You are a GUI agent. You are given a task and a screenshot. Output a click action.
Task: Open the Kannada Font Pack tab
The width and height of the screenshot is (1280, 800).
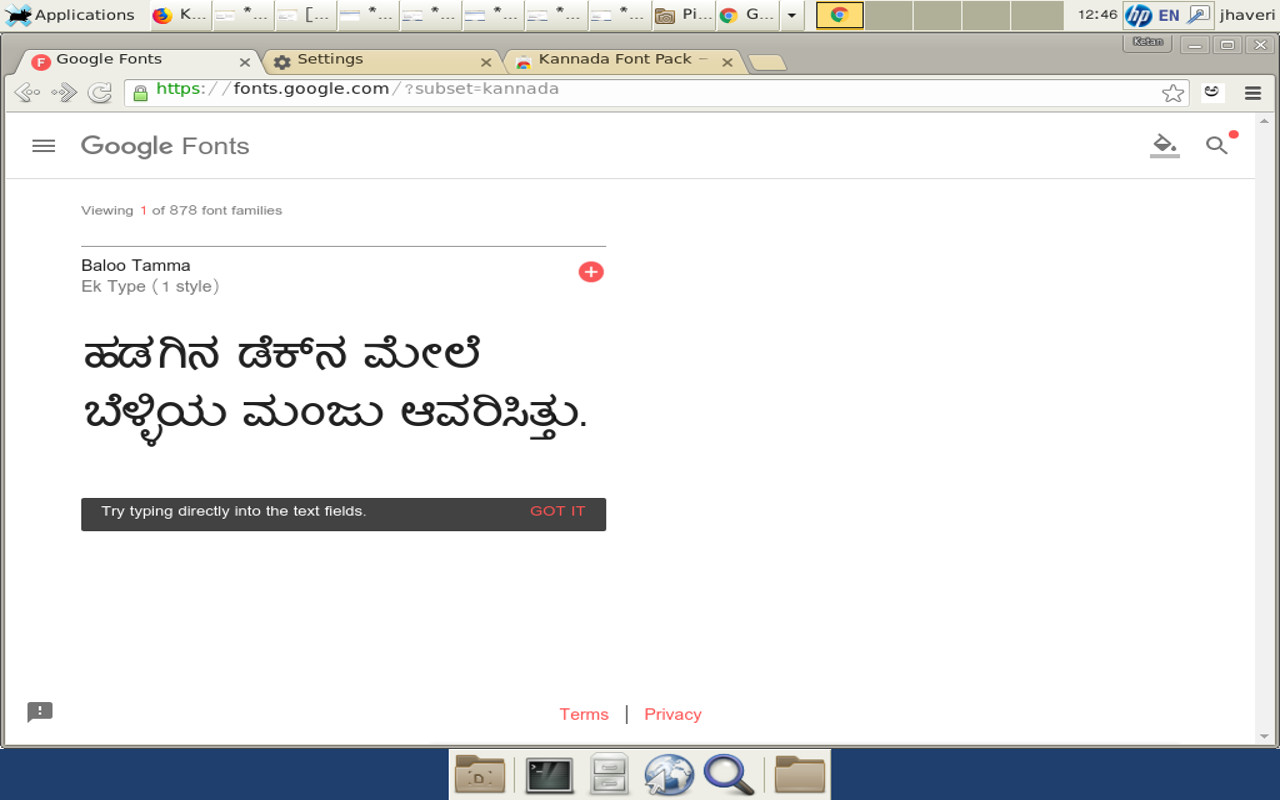(613, 59)
